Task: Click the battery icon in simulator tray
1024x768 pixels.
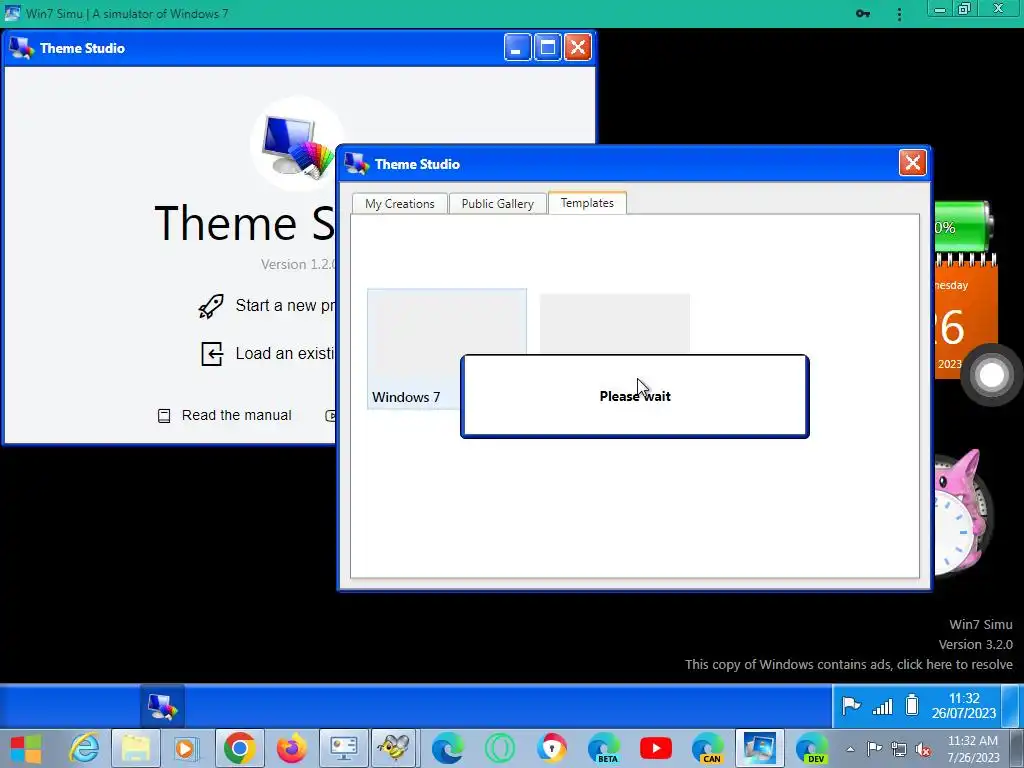Action: 912,705
